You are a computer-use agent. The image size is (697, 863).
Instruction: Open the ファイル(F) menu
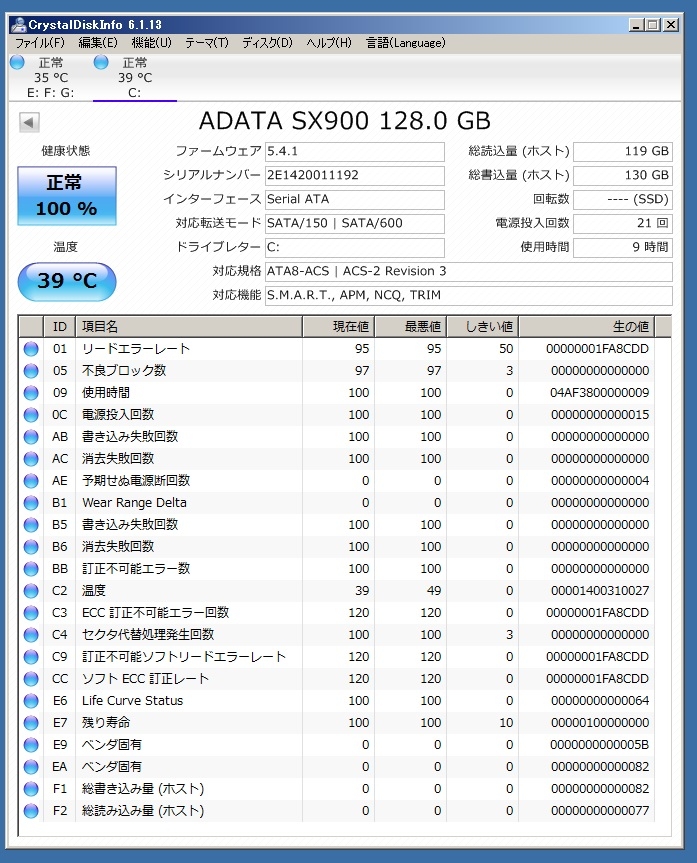click(x=39, y=43)
